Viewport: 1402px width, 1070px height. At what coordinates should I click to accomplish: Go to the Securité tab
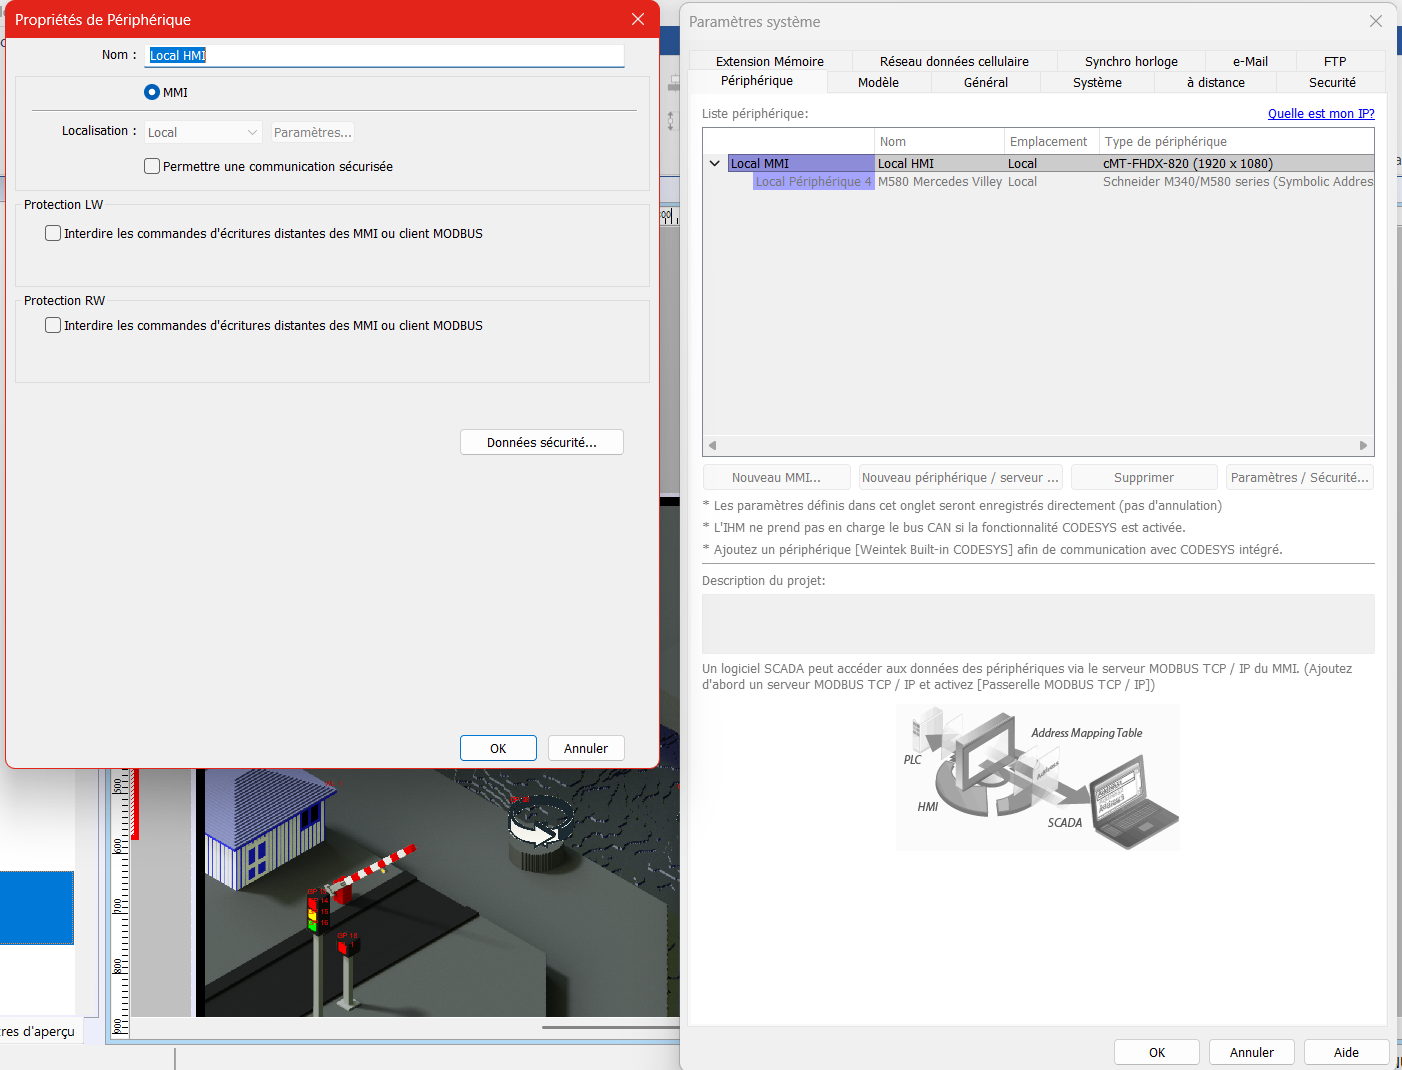[x=1331, y=83]
